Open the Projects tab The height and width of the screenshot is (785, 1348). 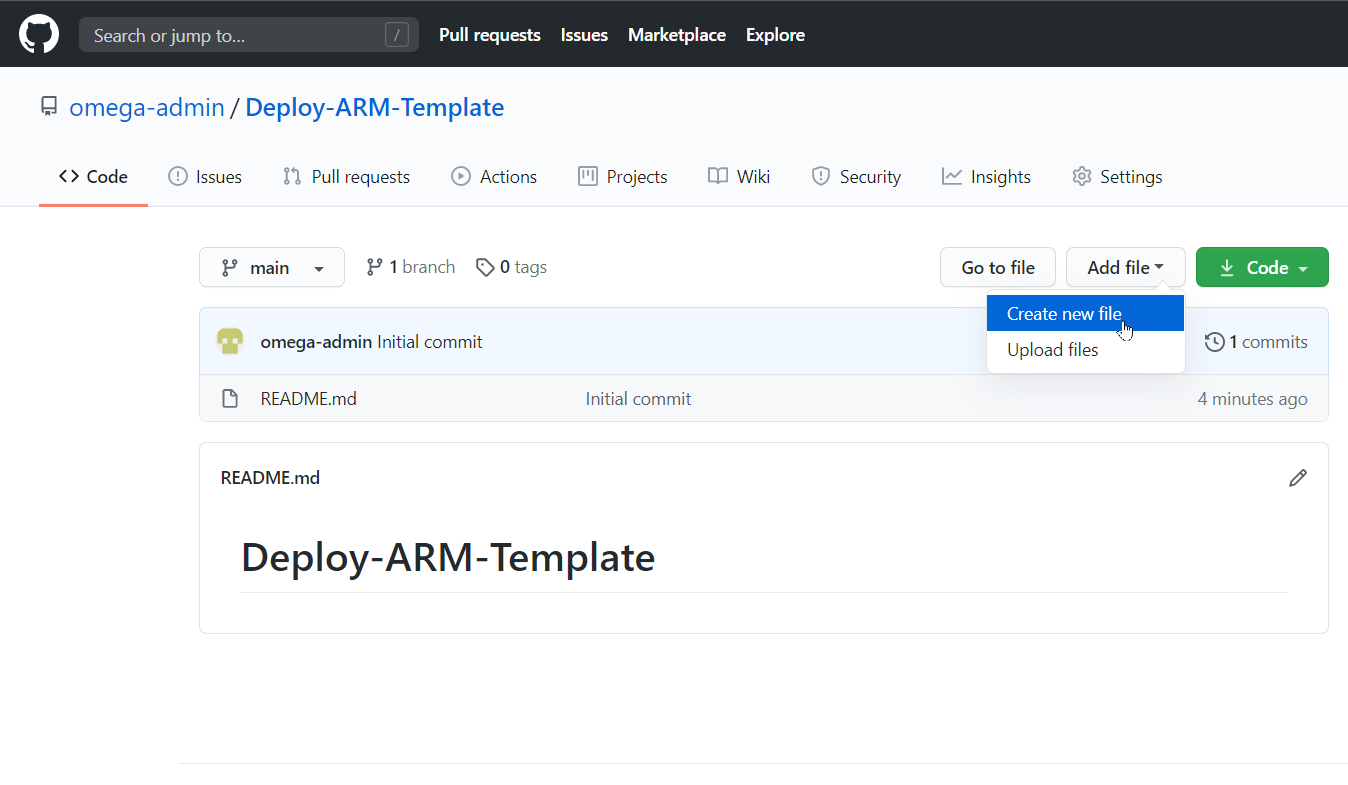622,177
